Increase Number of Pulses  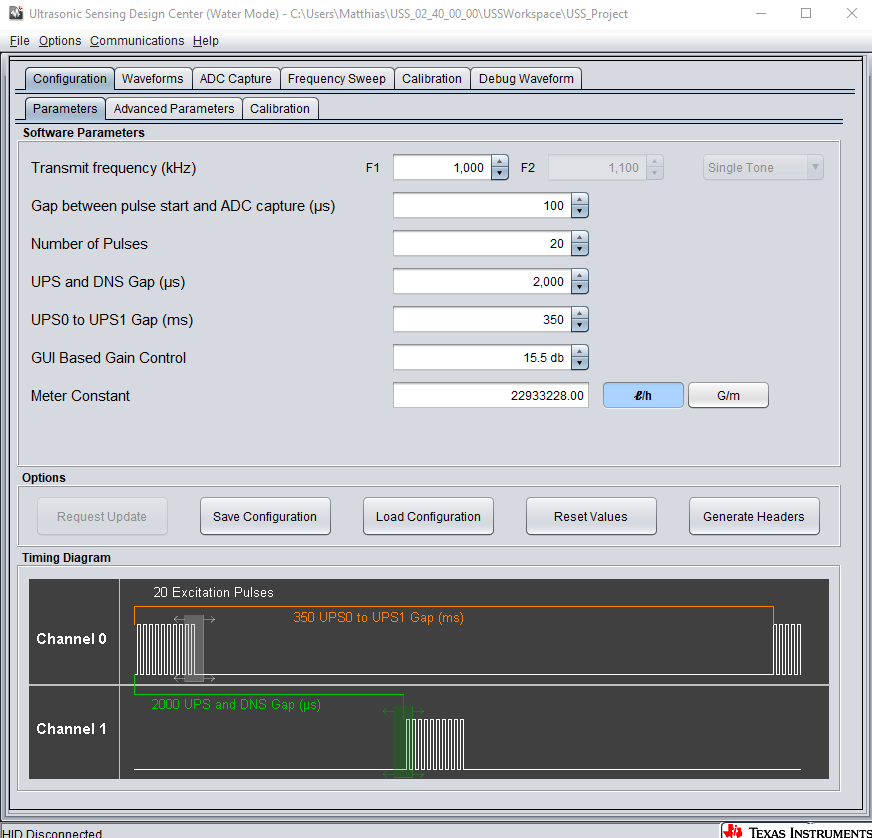[579, 237]
